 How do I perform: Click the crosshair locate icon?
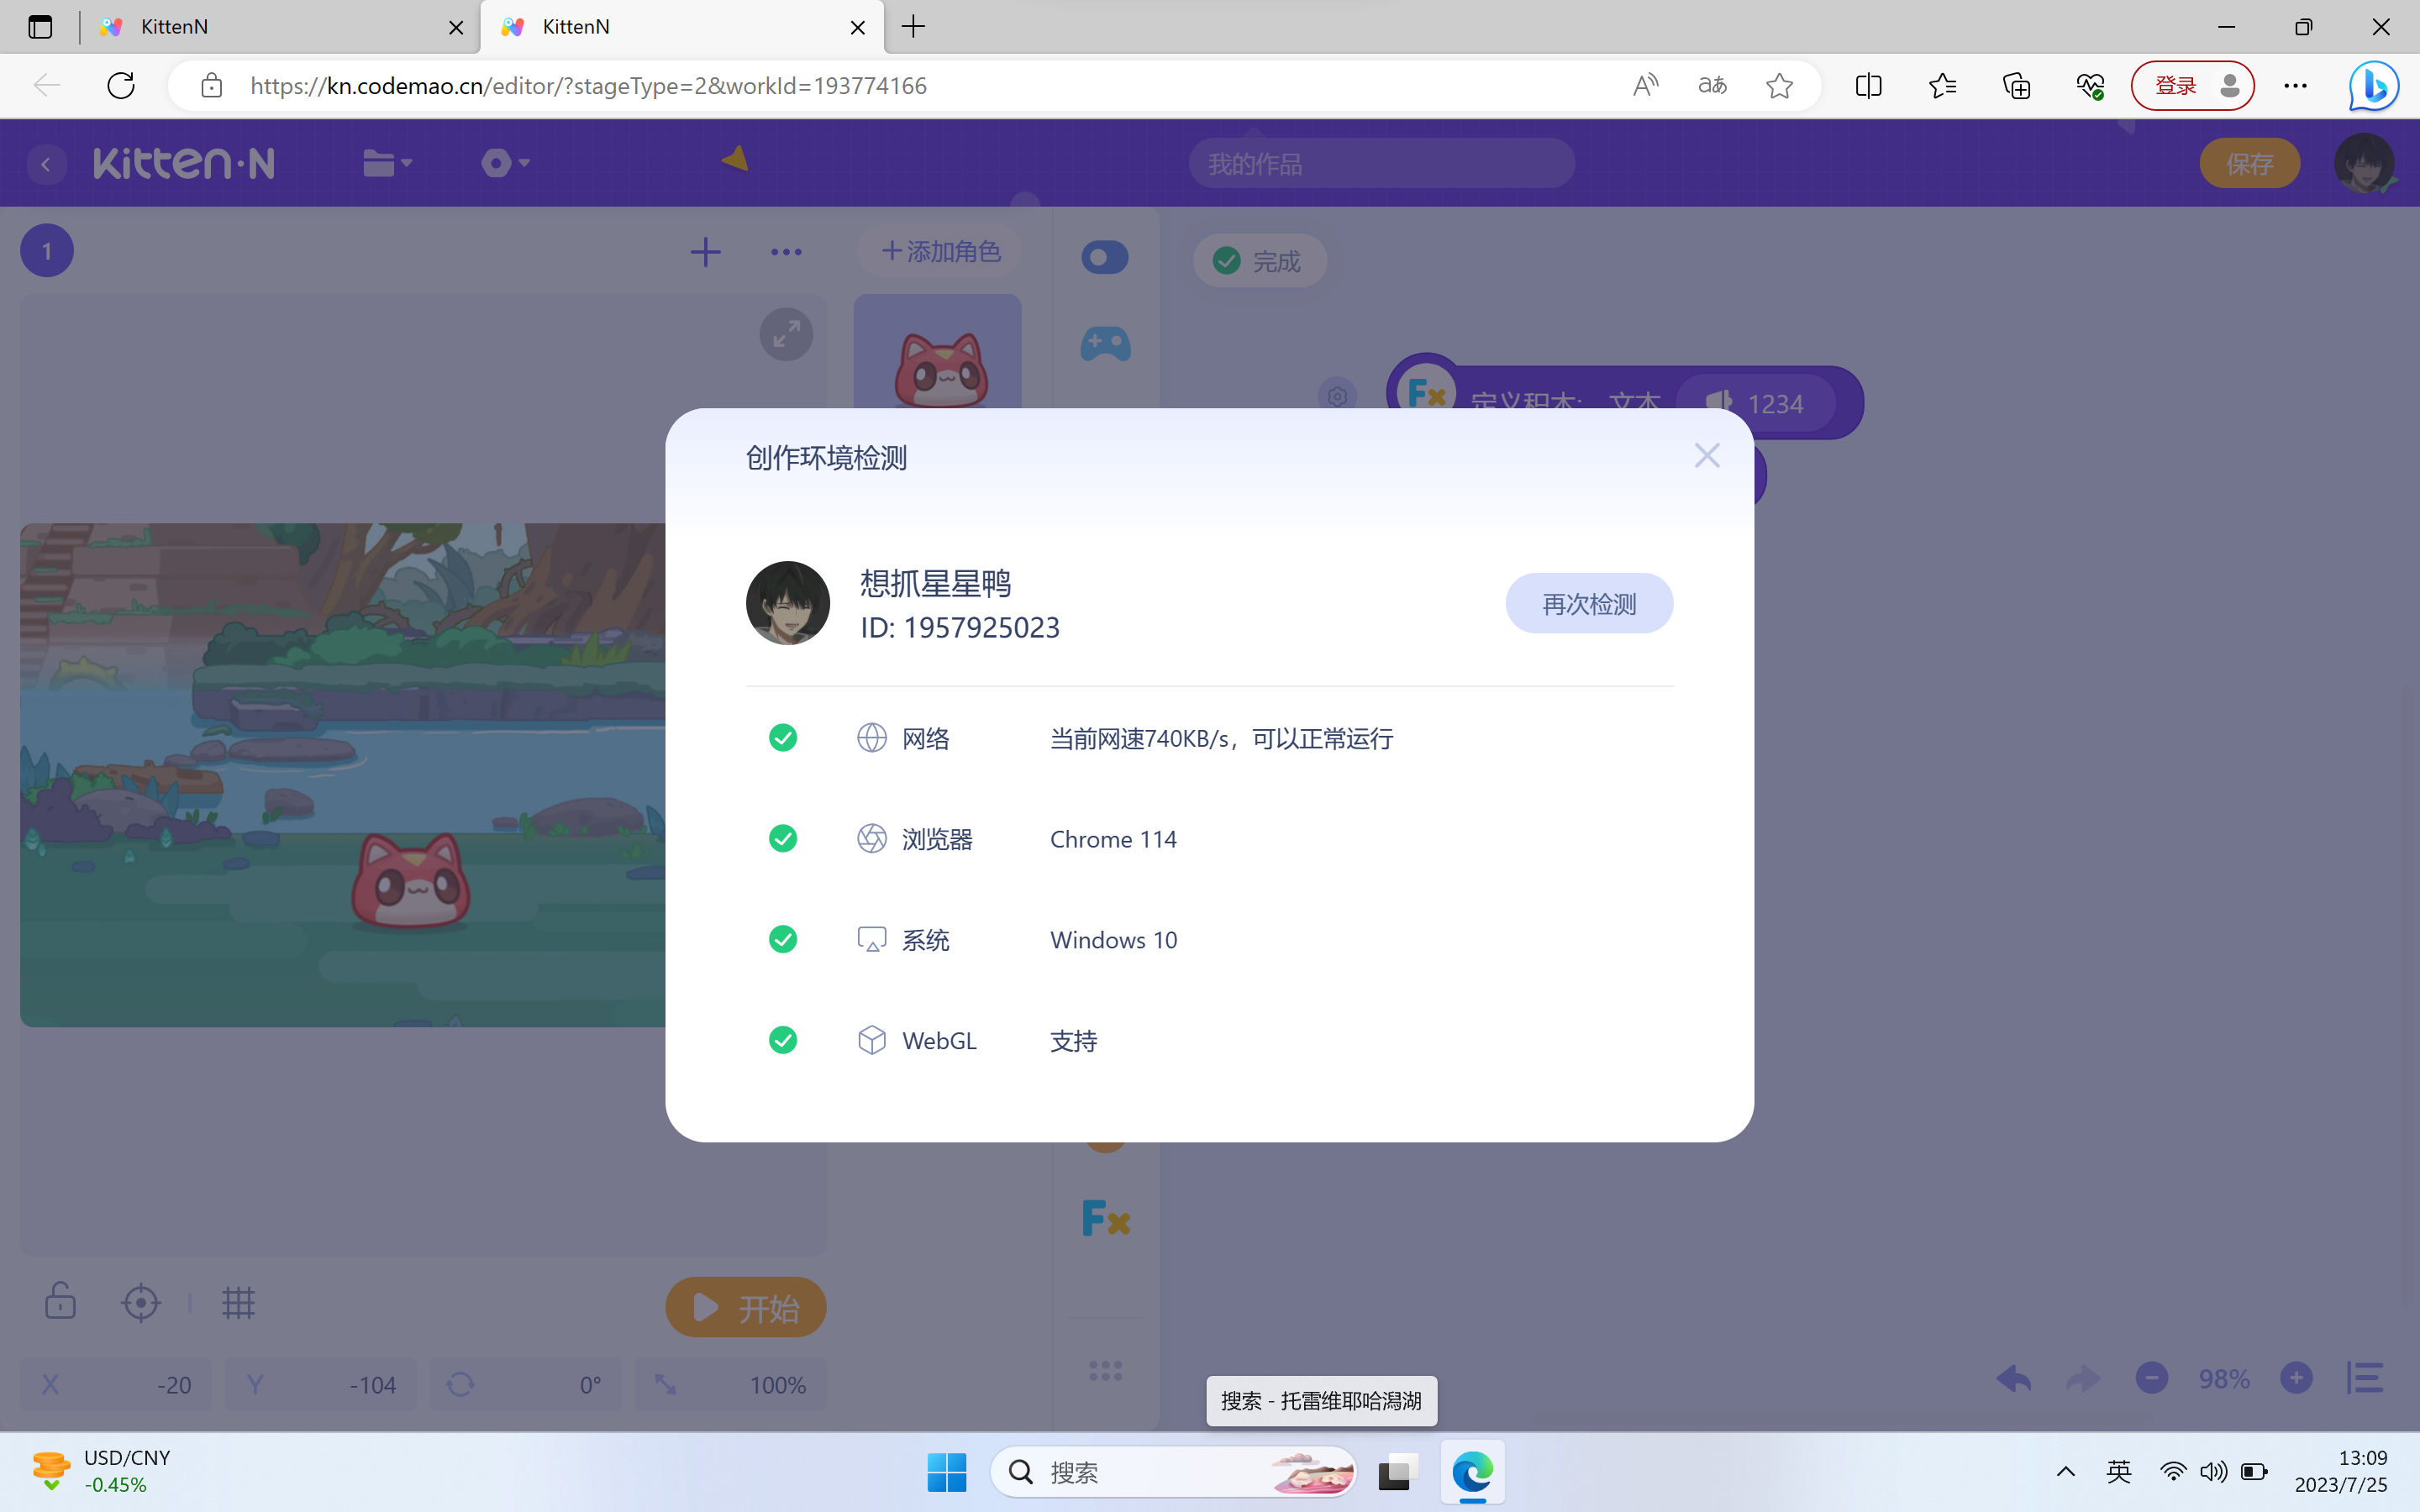(x=141, y=1302)
